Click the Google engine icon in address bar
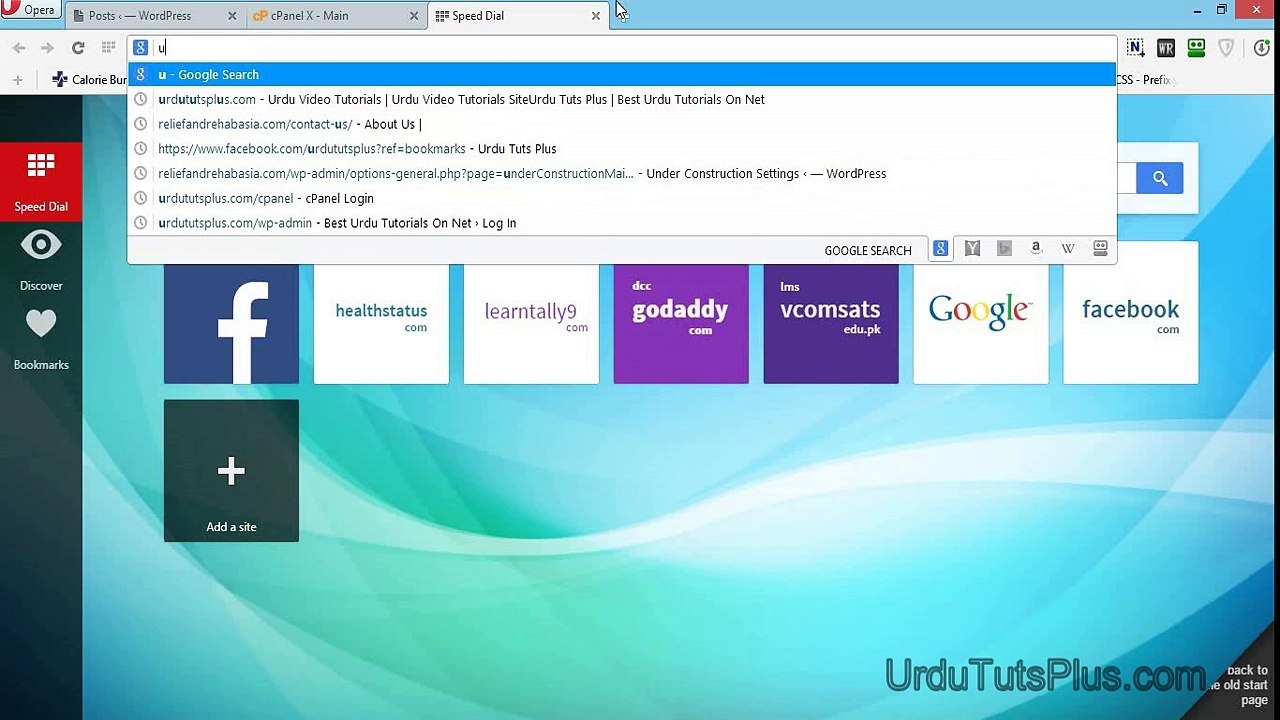The width and height of the screenshot is (1280, 720). (x=141, y=47)
